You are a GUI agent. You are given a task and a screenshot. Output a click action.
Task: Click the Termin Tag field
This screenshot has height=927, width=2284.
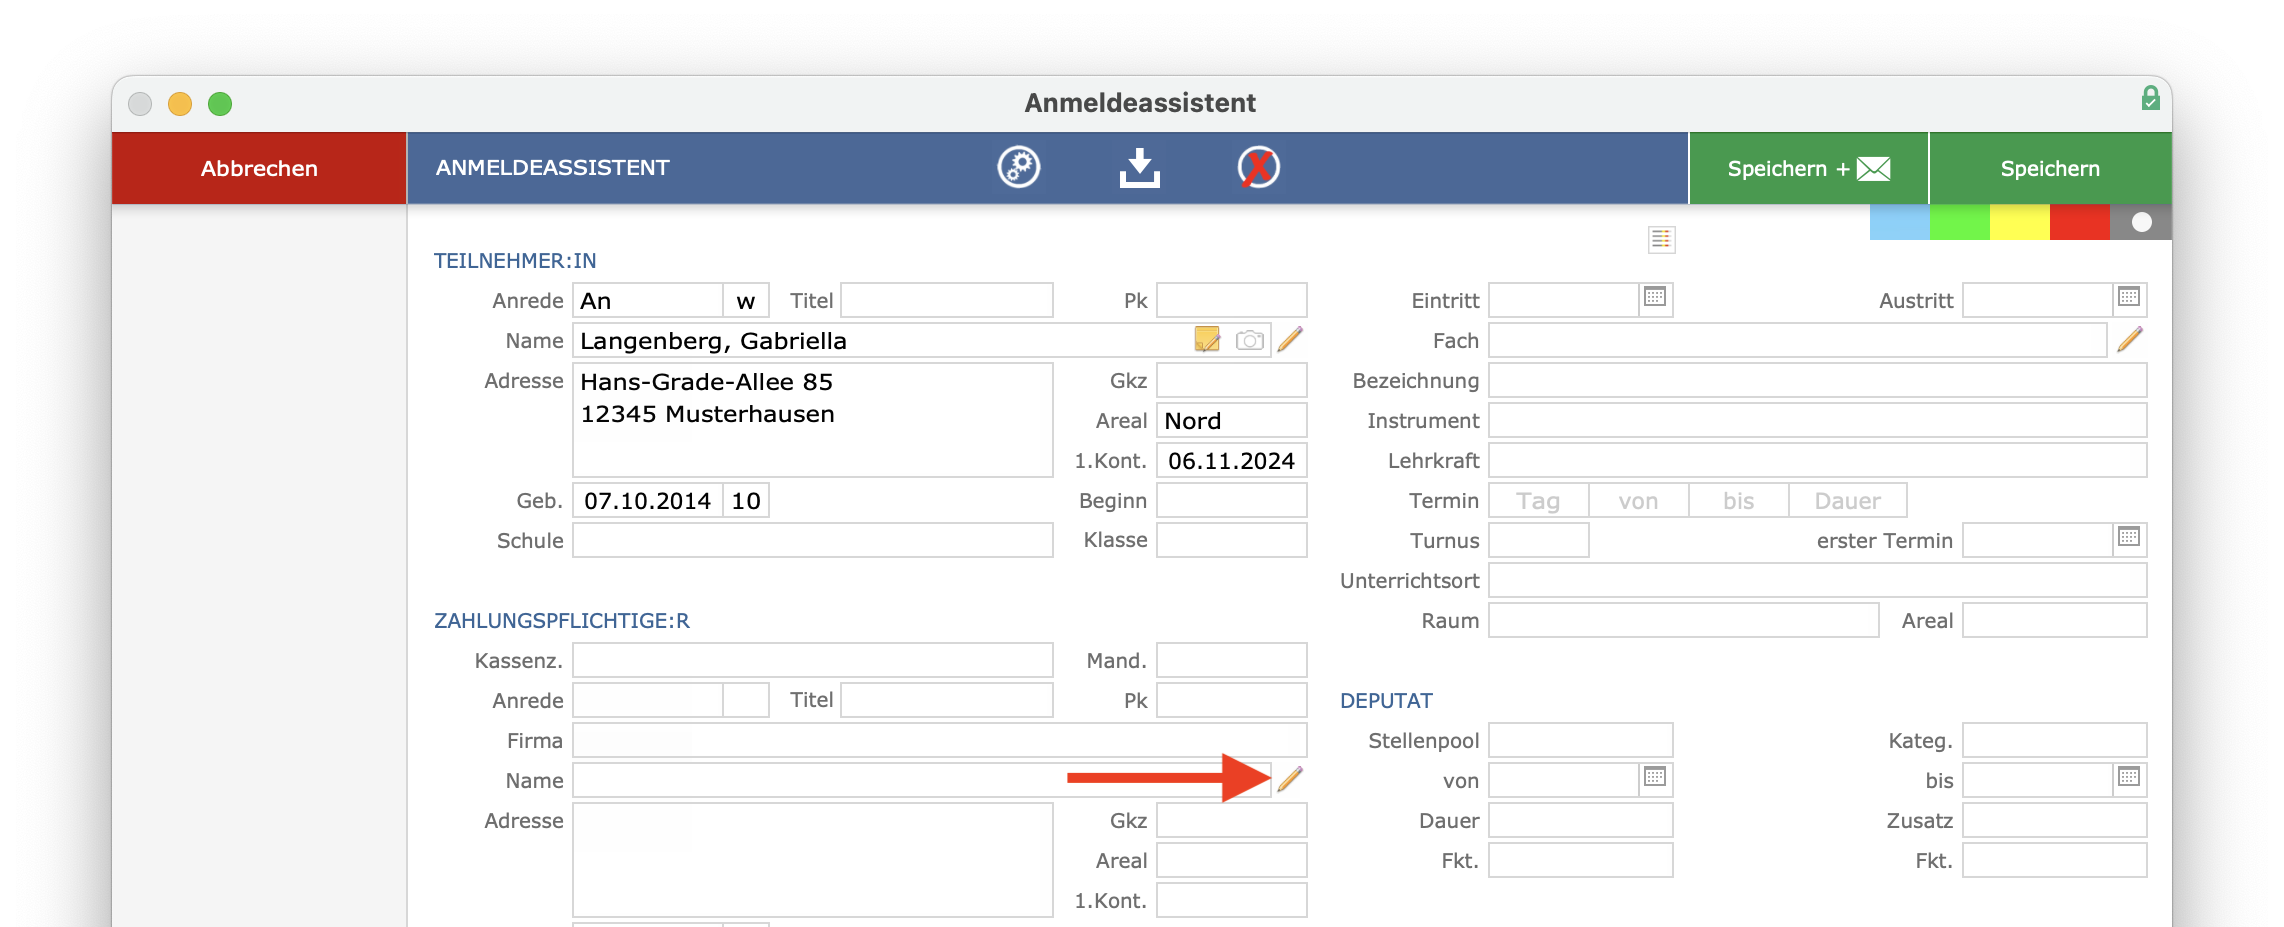pyautogui.click(x=1538, y=500)
